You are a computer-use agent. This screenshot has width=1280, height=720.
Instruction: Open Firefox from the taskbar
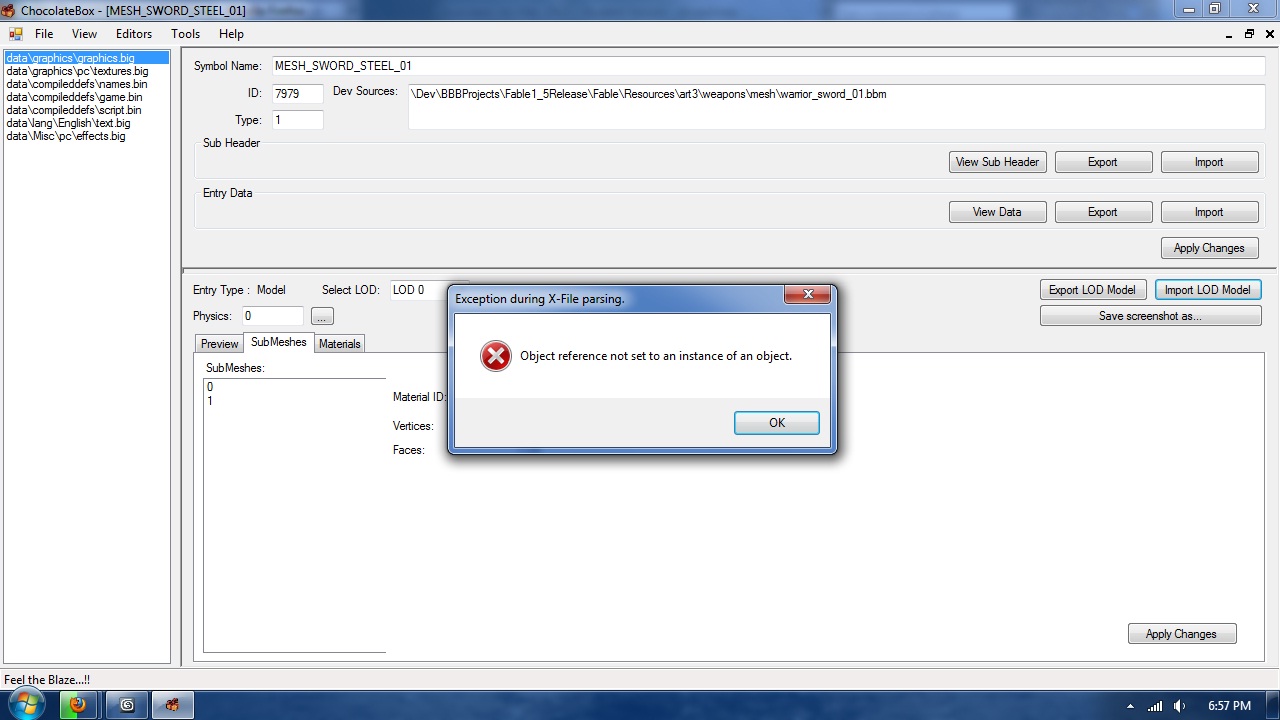point(78,704)
